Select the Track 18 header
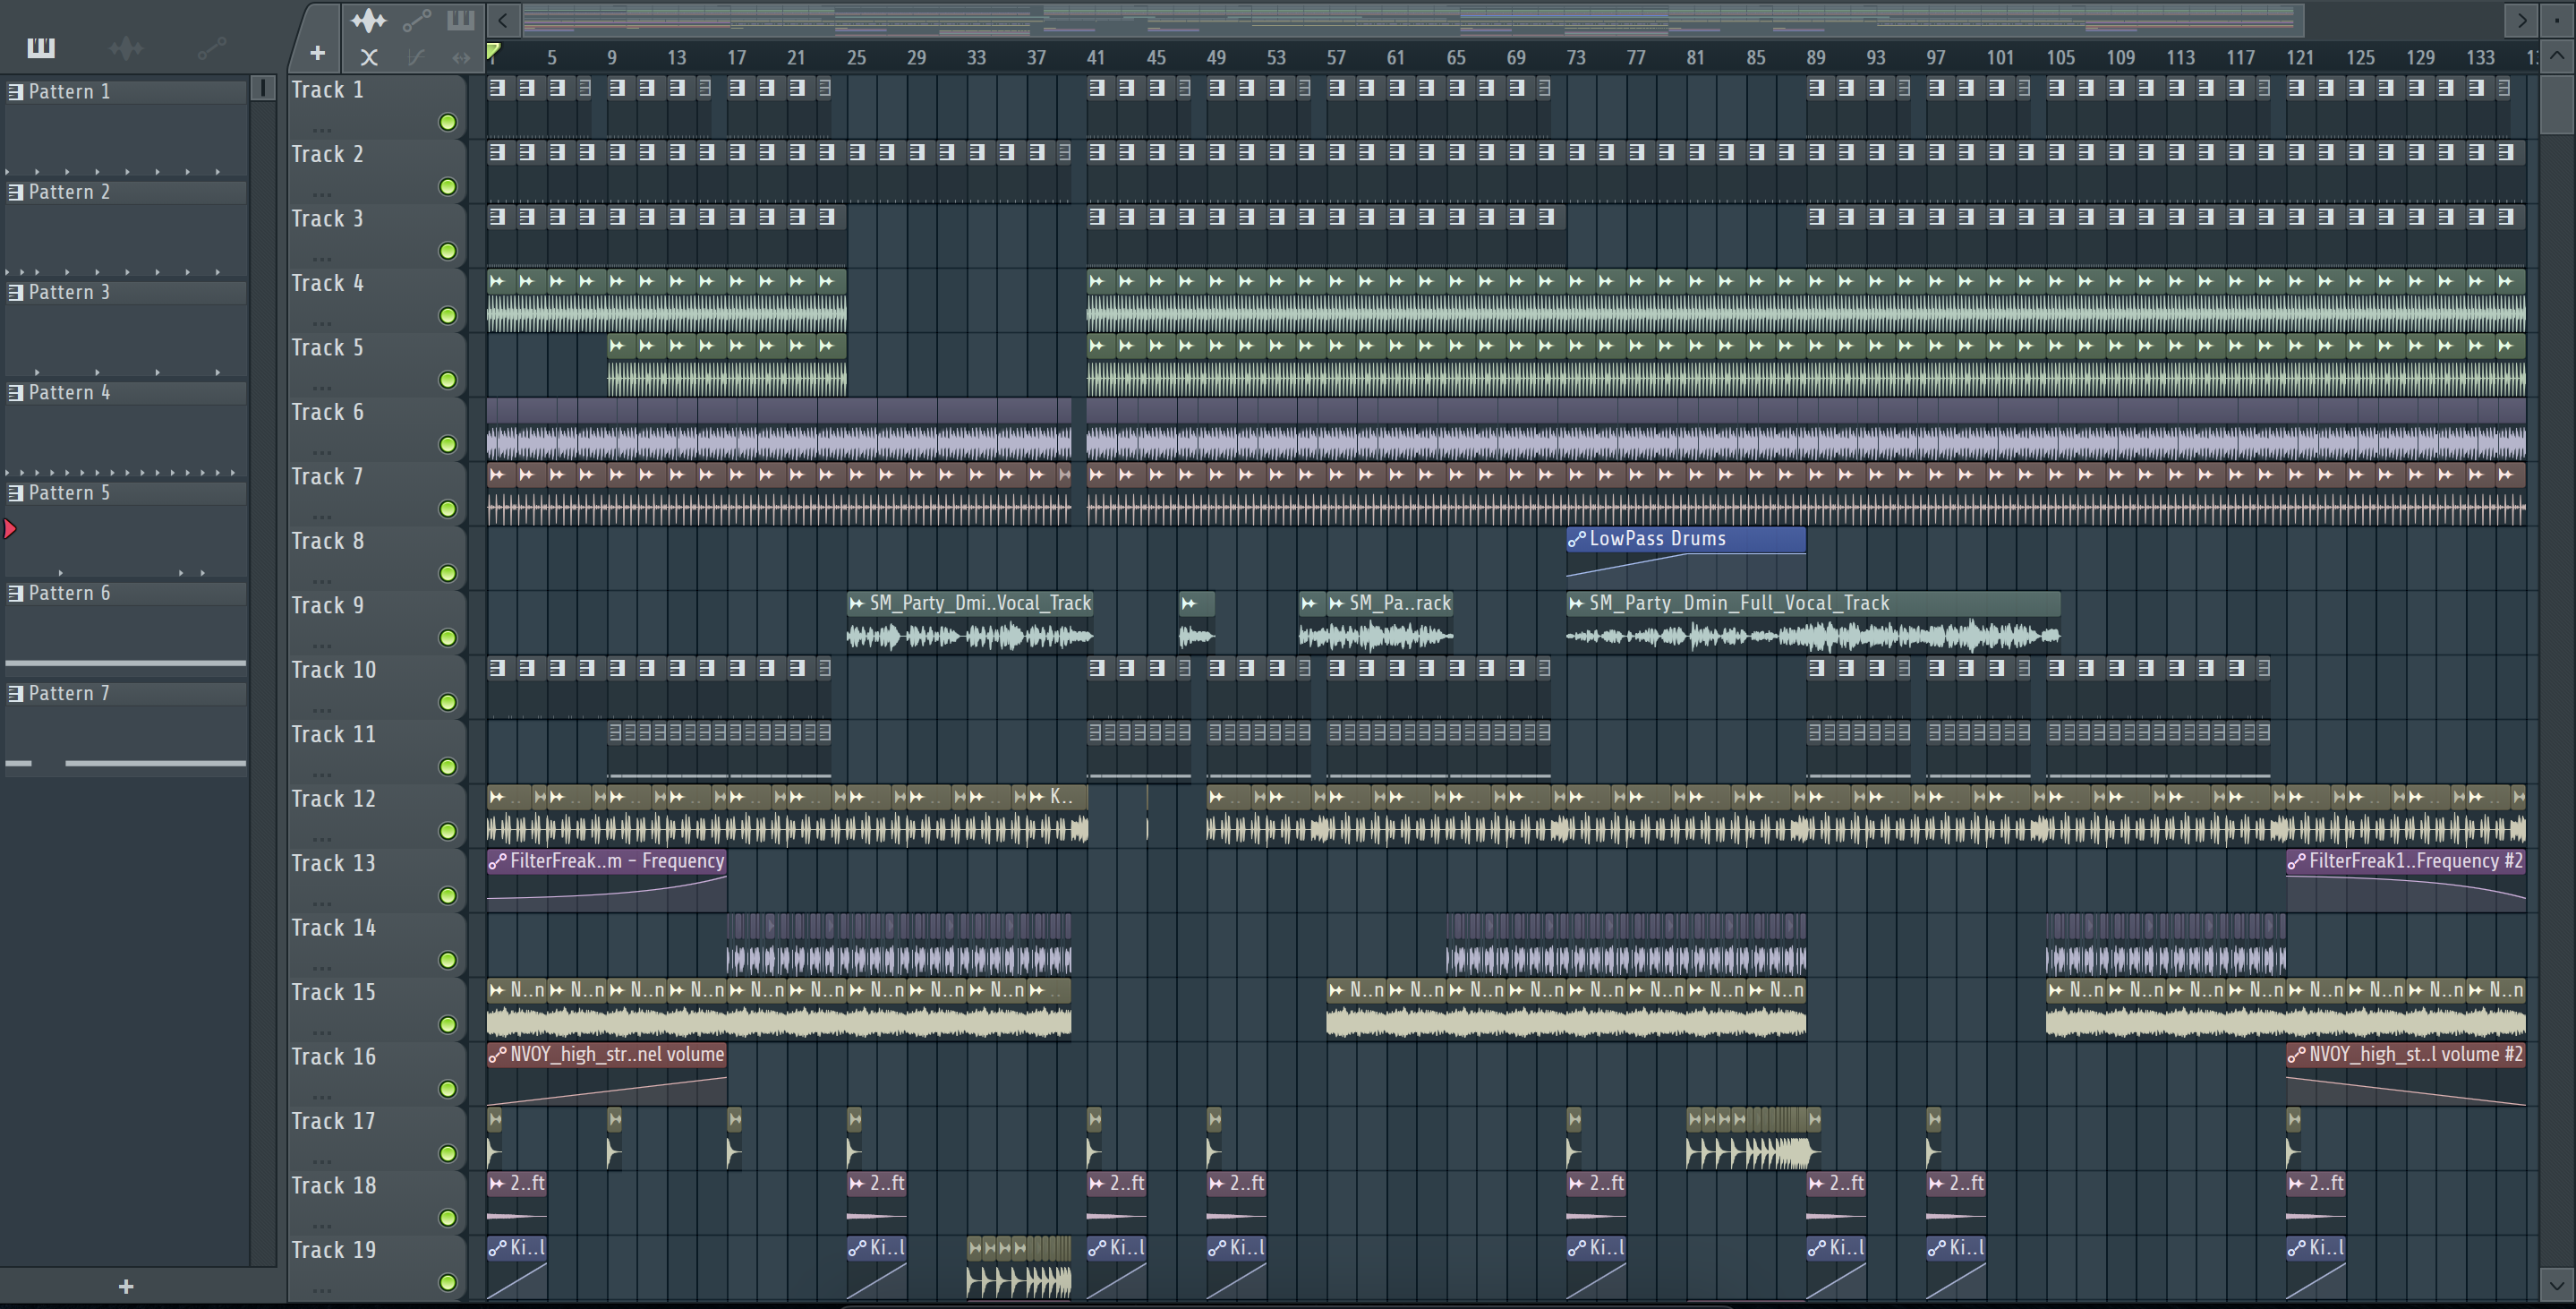 click(377, 1202)
